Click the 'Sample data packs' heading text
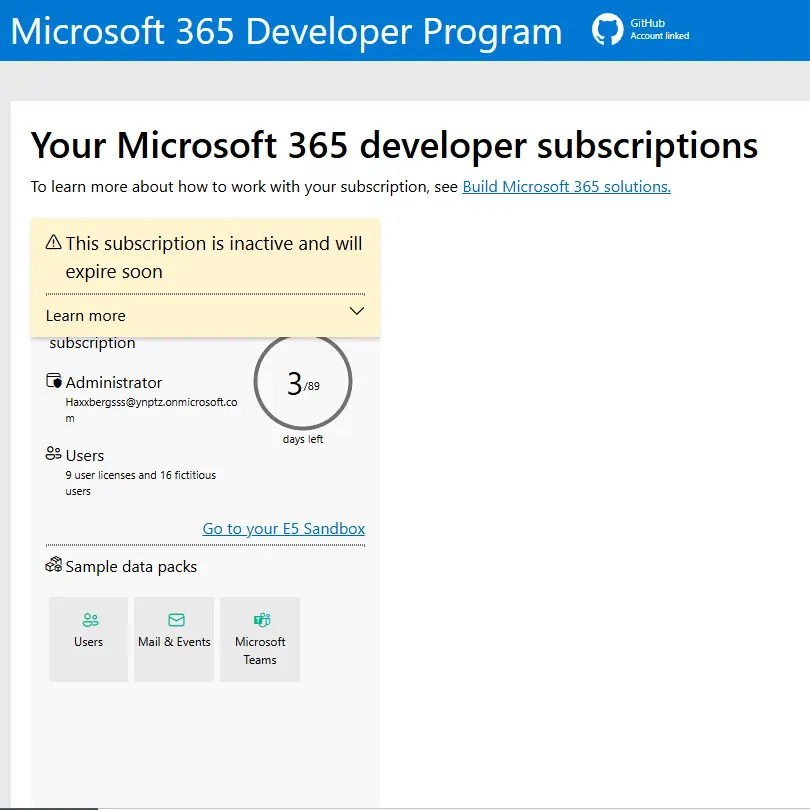 point(131,567)
